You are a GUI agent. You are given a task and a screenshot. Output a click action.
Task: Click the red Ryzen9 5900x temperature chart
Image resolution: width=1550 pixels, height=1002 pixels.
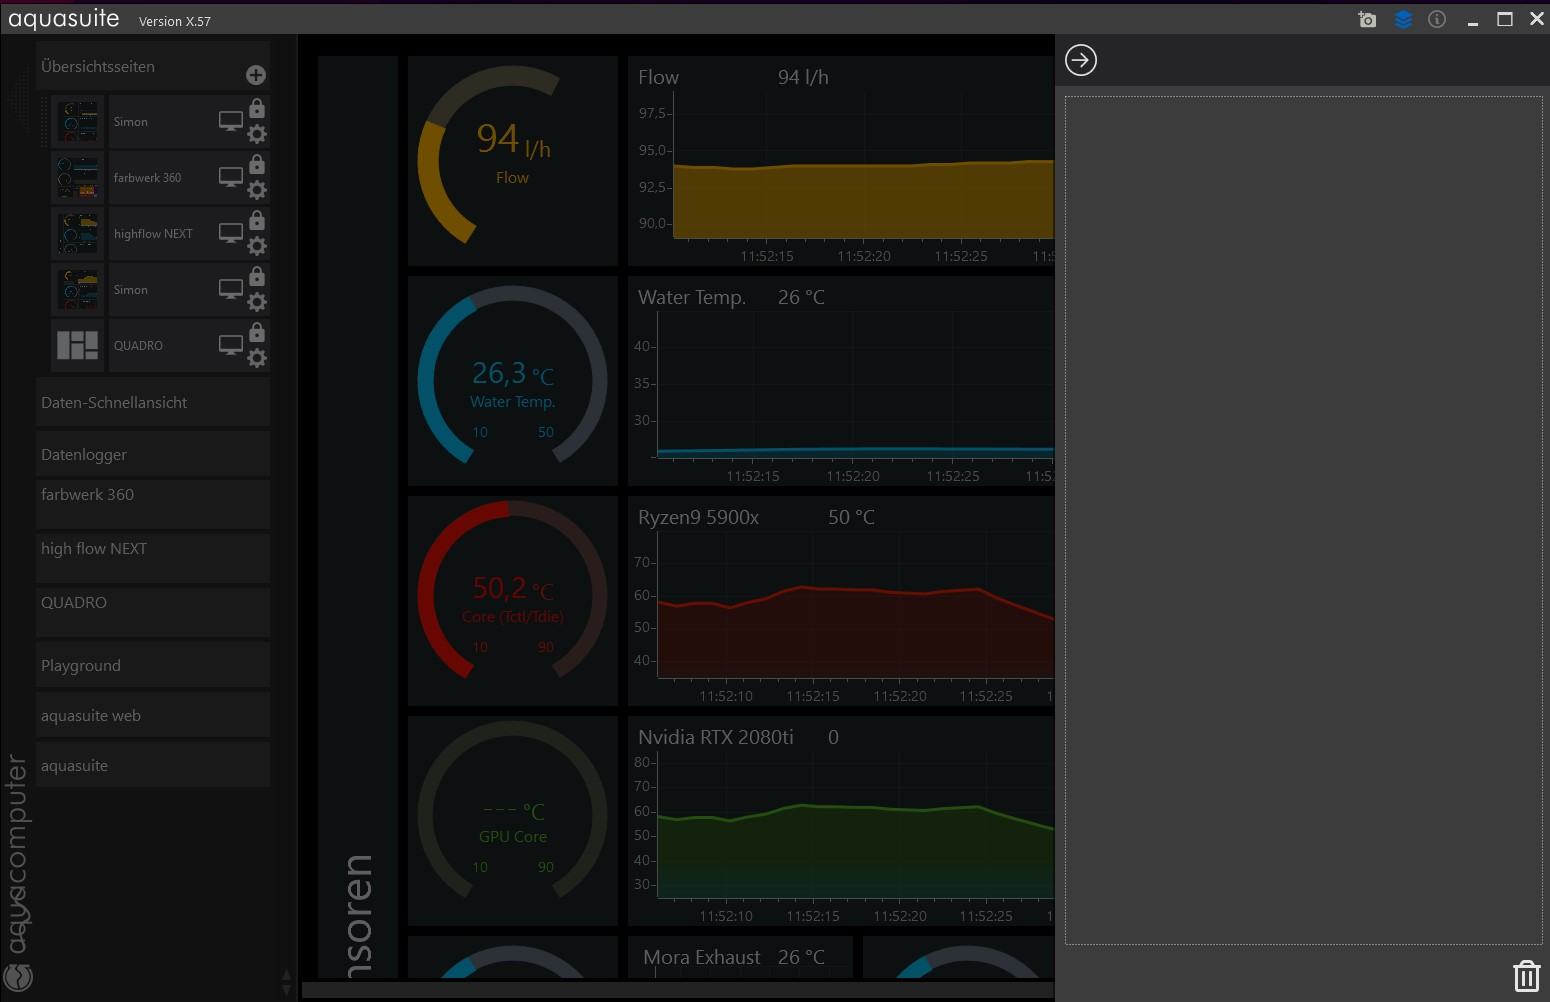[841, 601]
